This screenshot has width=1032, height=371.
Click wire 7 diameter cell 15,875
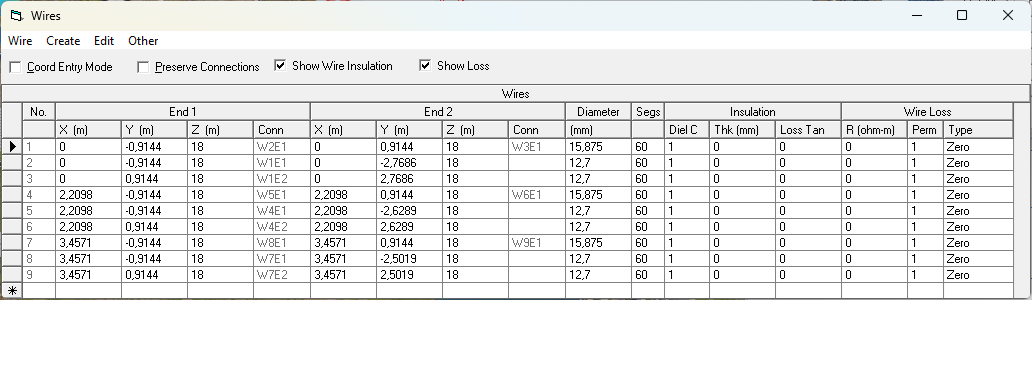click(598, 243)
